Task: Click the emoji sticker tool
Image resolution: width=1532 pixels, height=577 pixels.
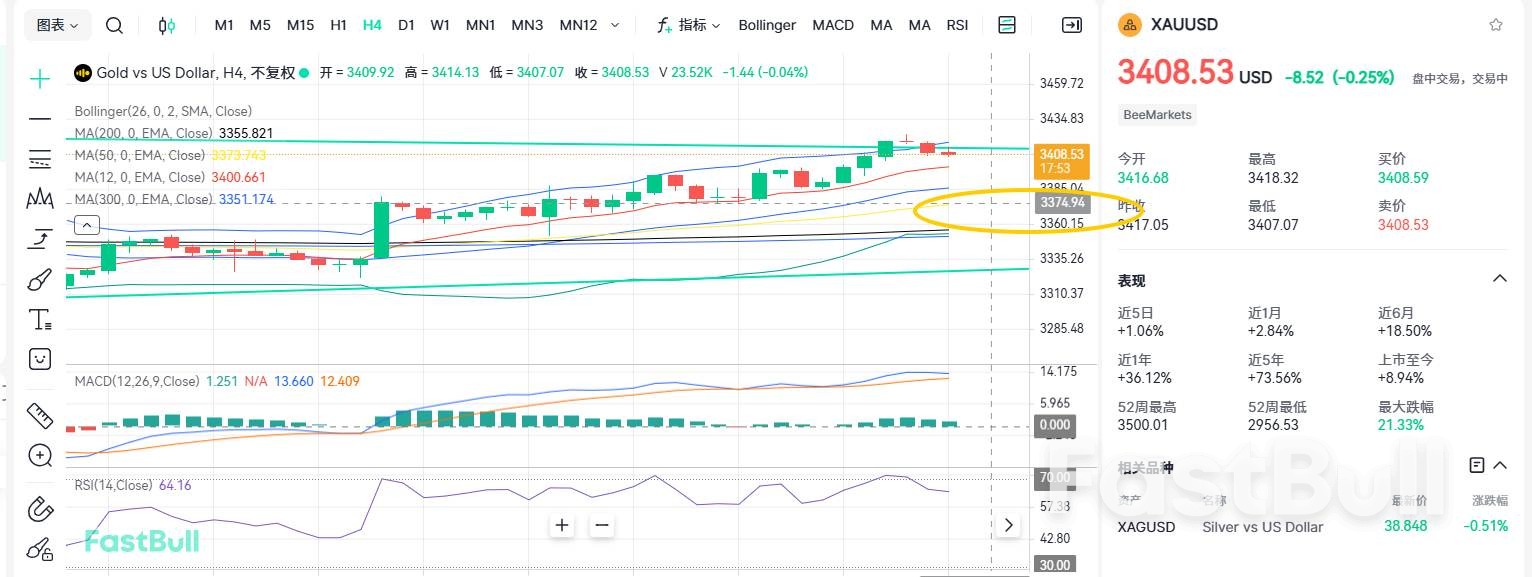Action: click(x=40, y=358)
